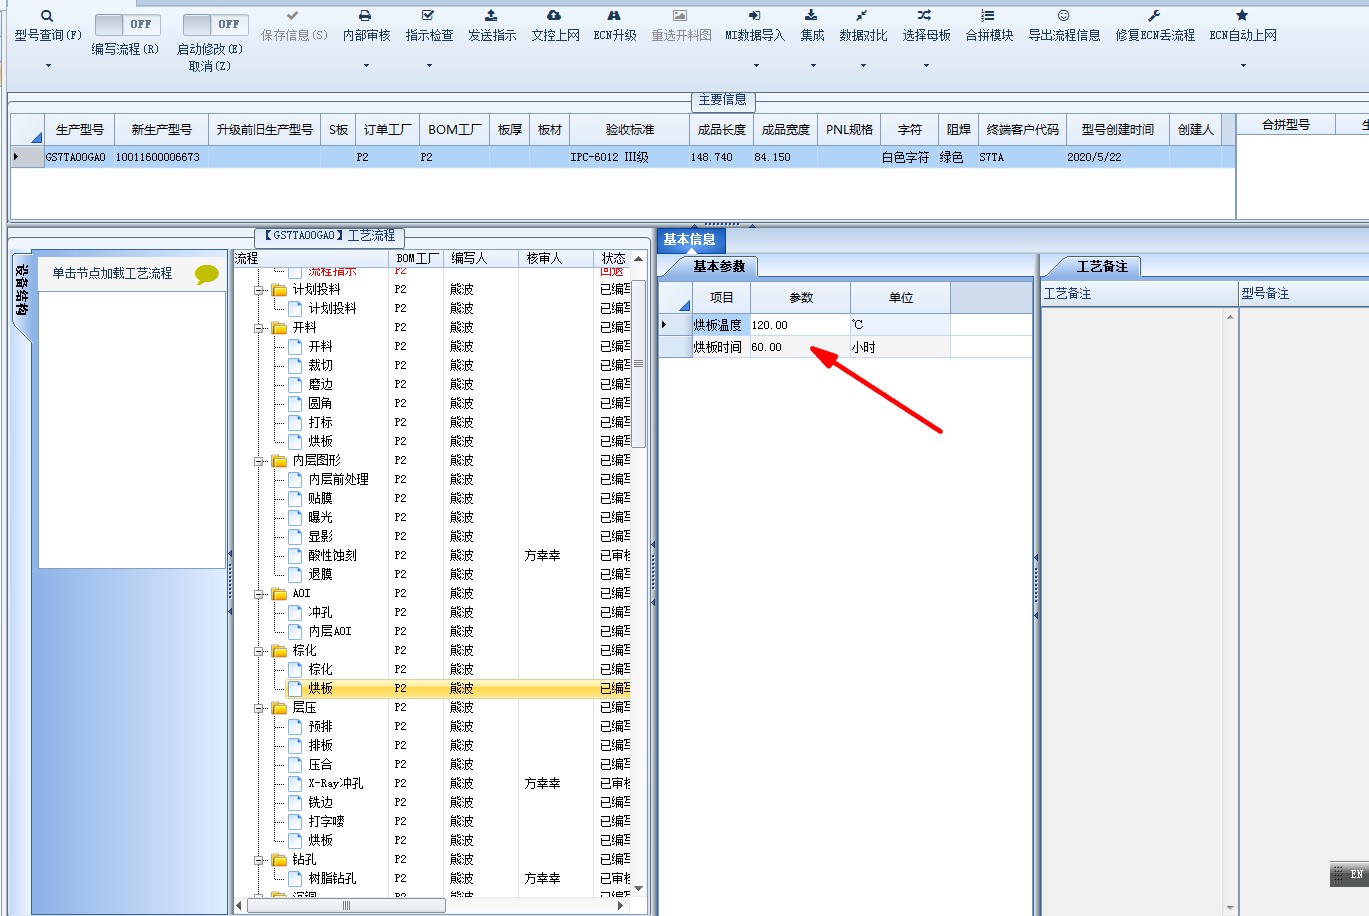Launch the 数据对比 compare tool
Image resolution: width=1369 pixels, height=916 pixels.
(863, 27)
